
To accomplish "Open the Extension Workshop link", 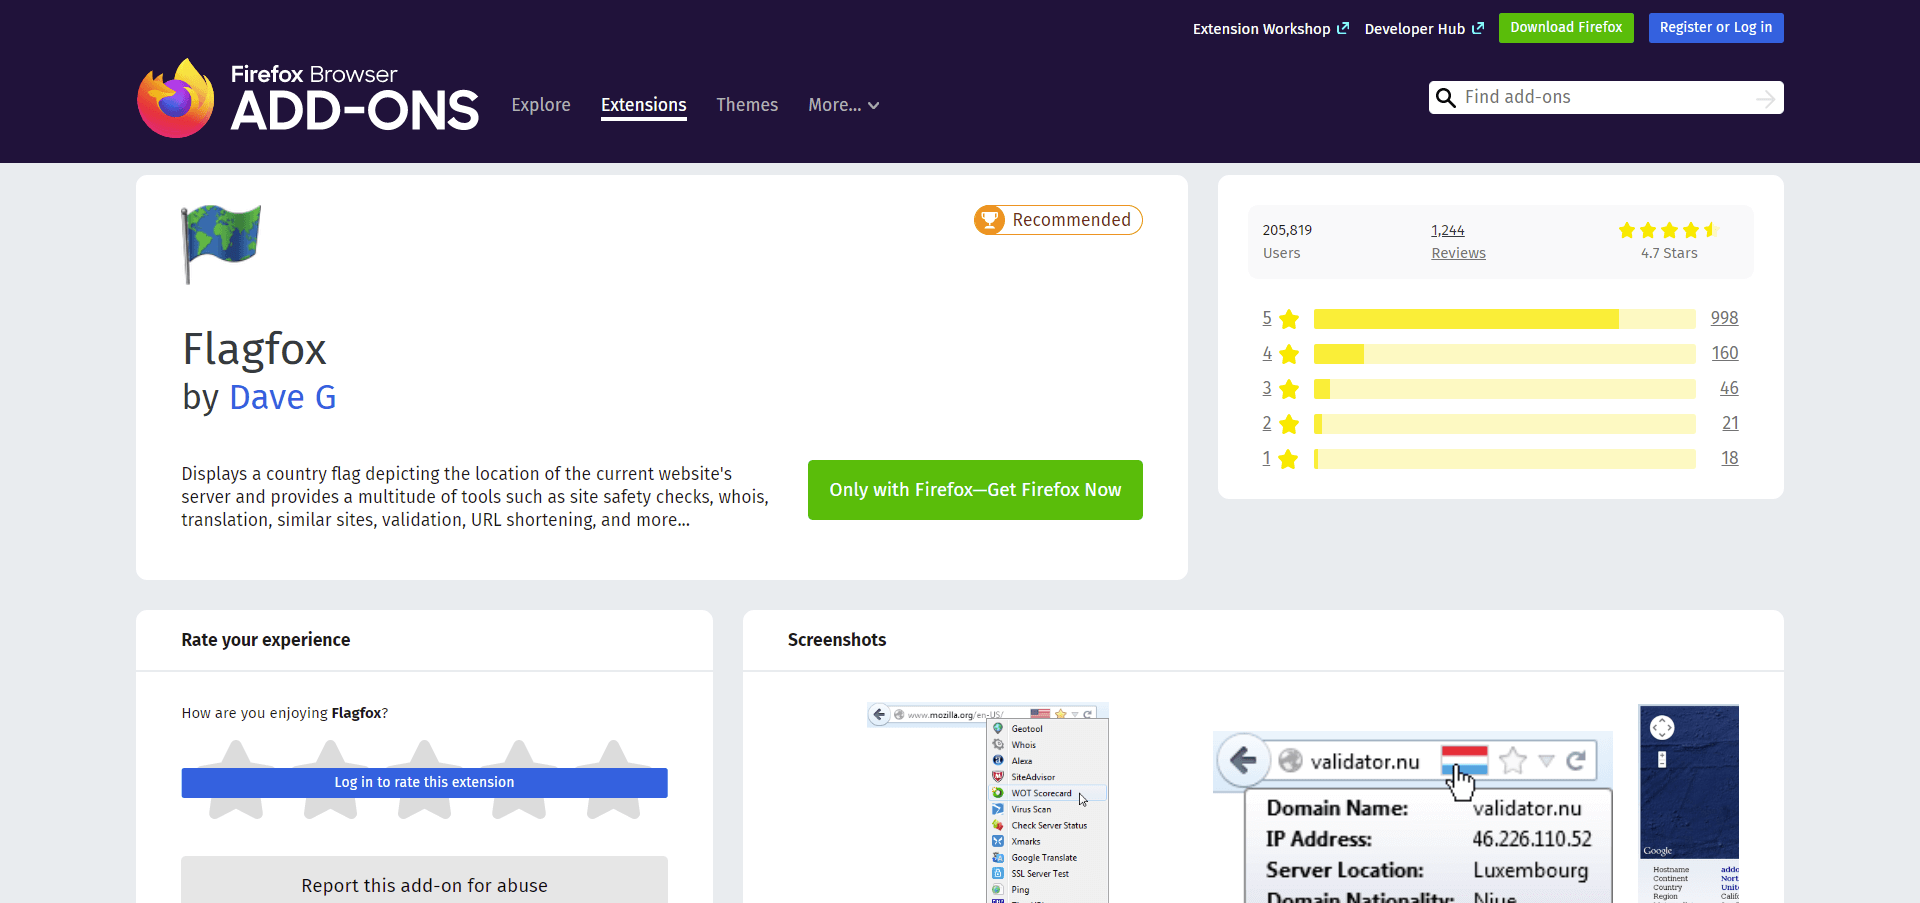I will (x=1270, y=29).
